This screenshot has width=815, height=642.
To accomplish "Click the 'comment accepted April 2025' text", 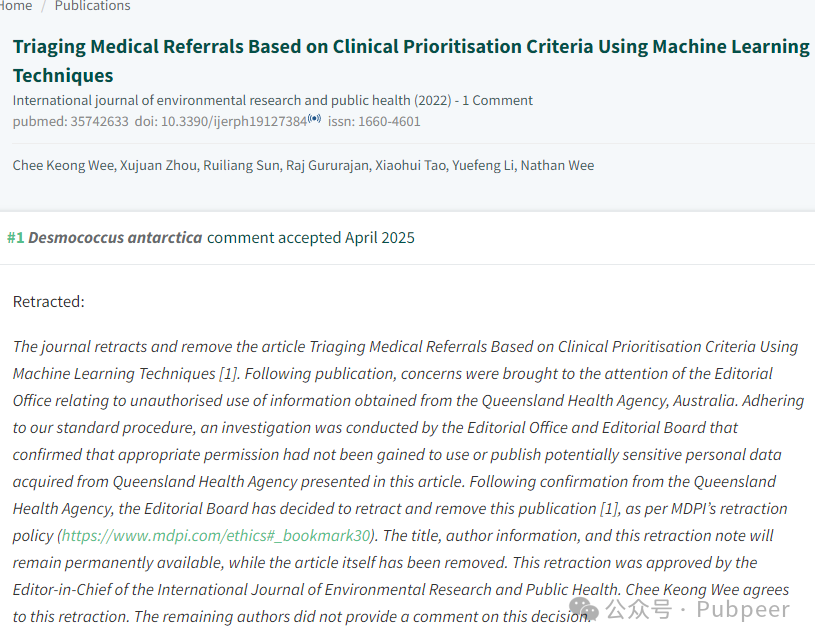I will click(311, 238).
